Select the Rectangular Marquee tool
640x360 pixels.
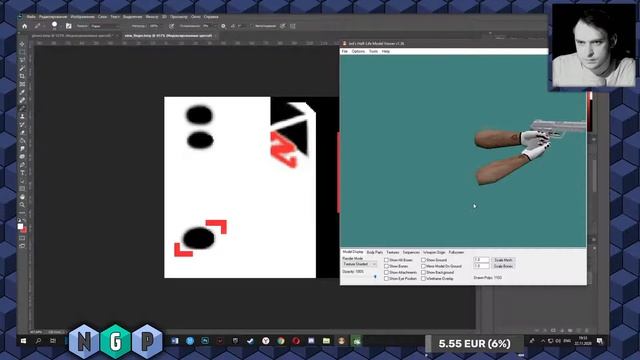coord(22,52)
